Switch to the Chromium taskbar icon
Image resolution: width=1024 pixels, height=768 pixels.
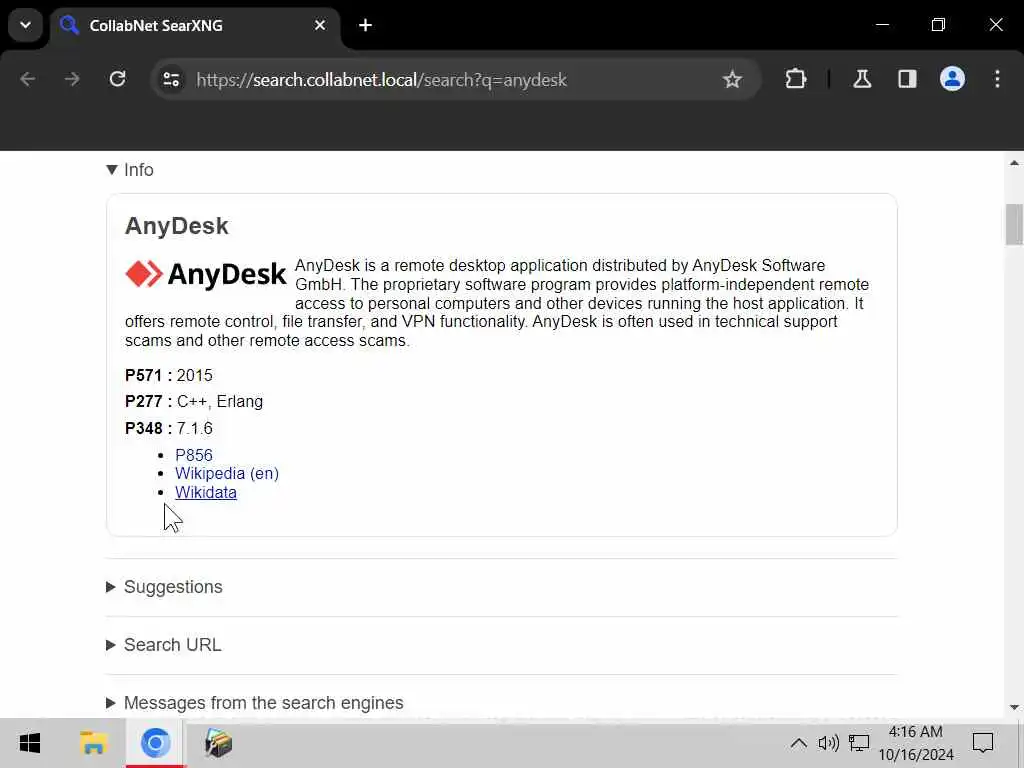tap(155, 743)
